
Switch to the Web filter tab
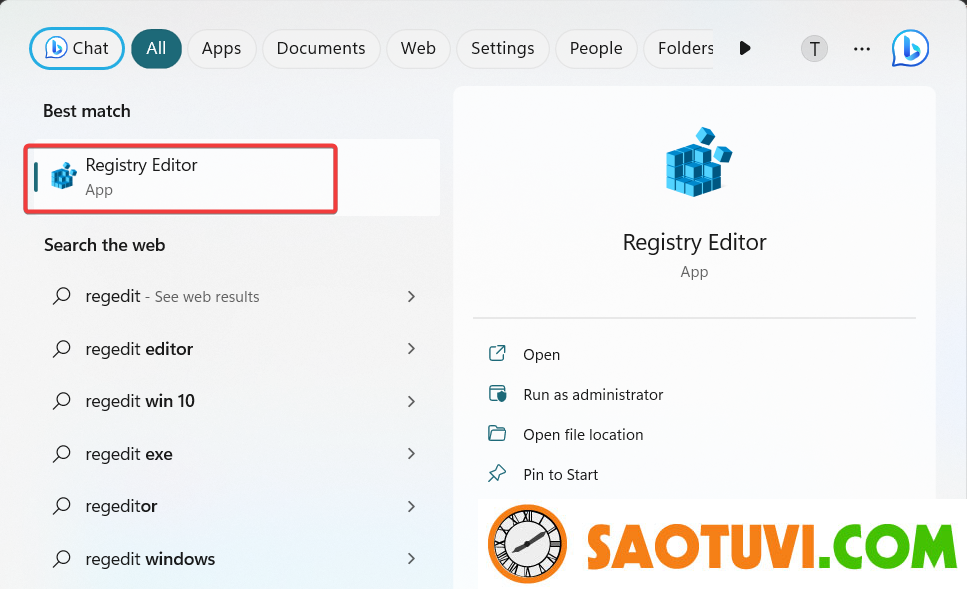418,48
